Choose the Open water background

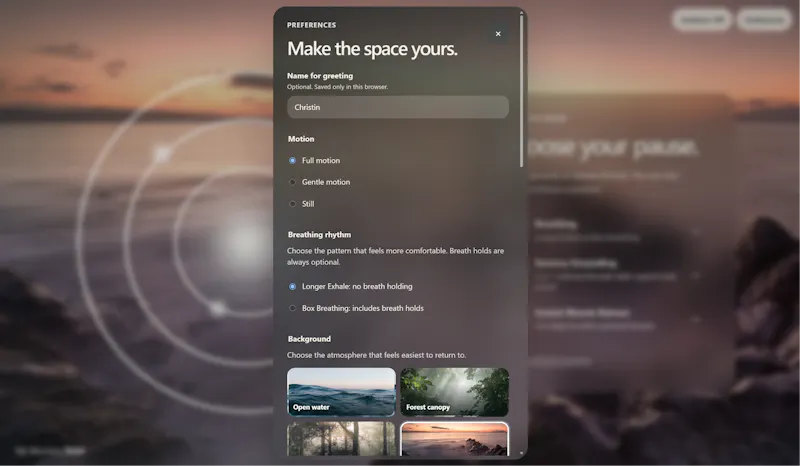click(341, 392)
